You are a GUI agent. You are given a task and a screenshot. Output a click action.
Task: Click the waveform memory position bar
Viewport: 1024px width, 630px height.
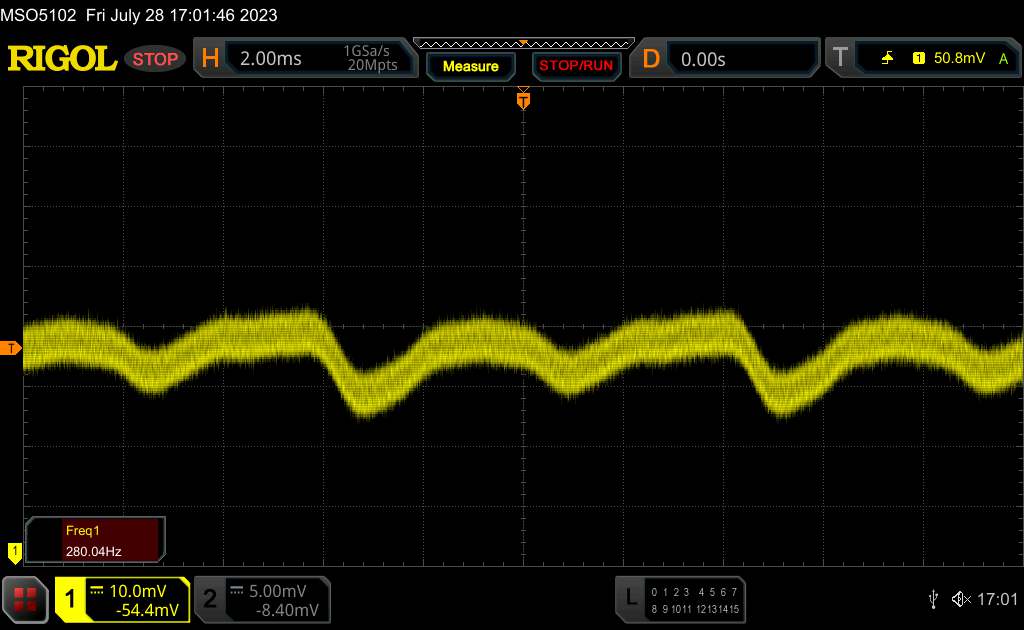(x=523, y=43)
